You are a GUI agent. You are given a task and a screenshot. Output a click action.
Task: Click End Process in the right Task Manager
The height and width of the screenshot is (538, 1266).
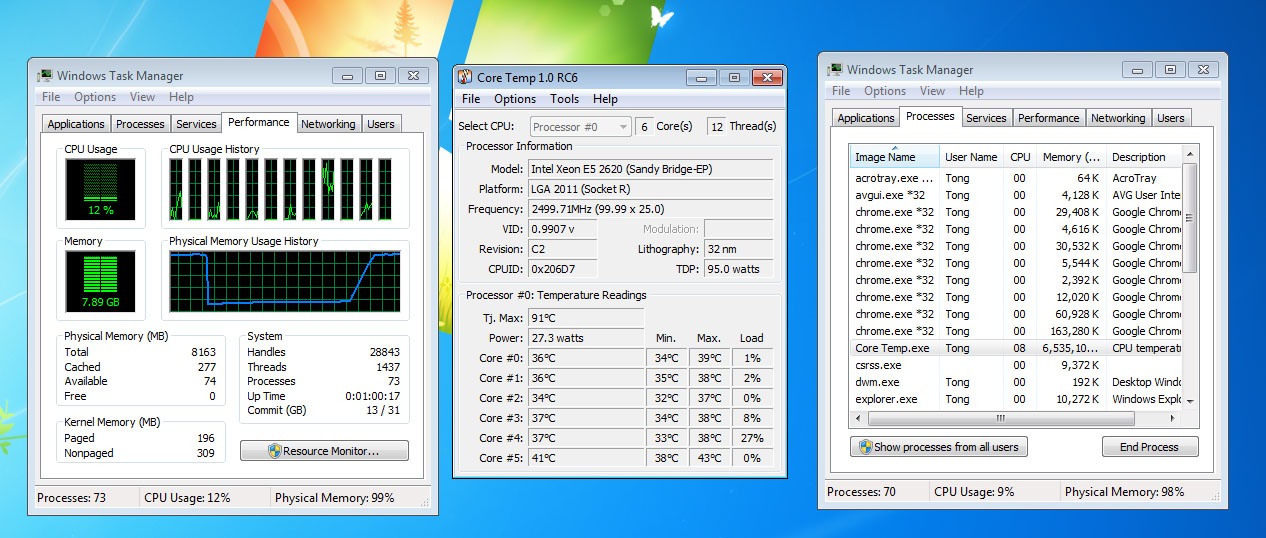point(1149,447)
